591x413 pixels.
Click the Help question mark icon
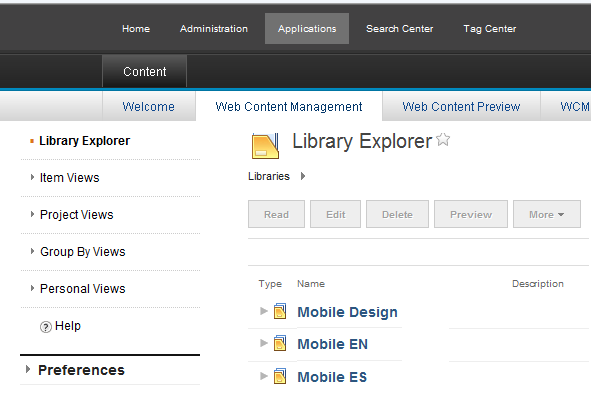point(46,327)
